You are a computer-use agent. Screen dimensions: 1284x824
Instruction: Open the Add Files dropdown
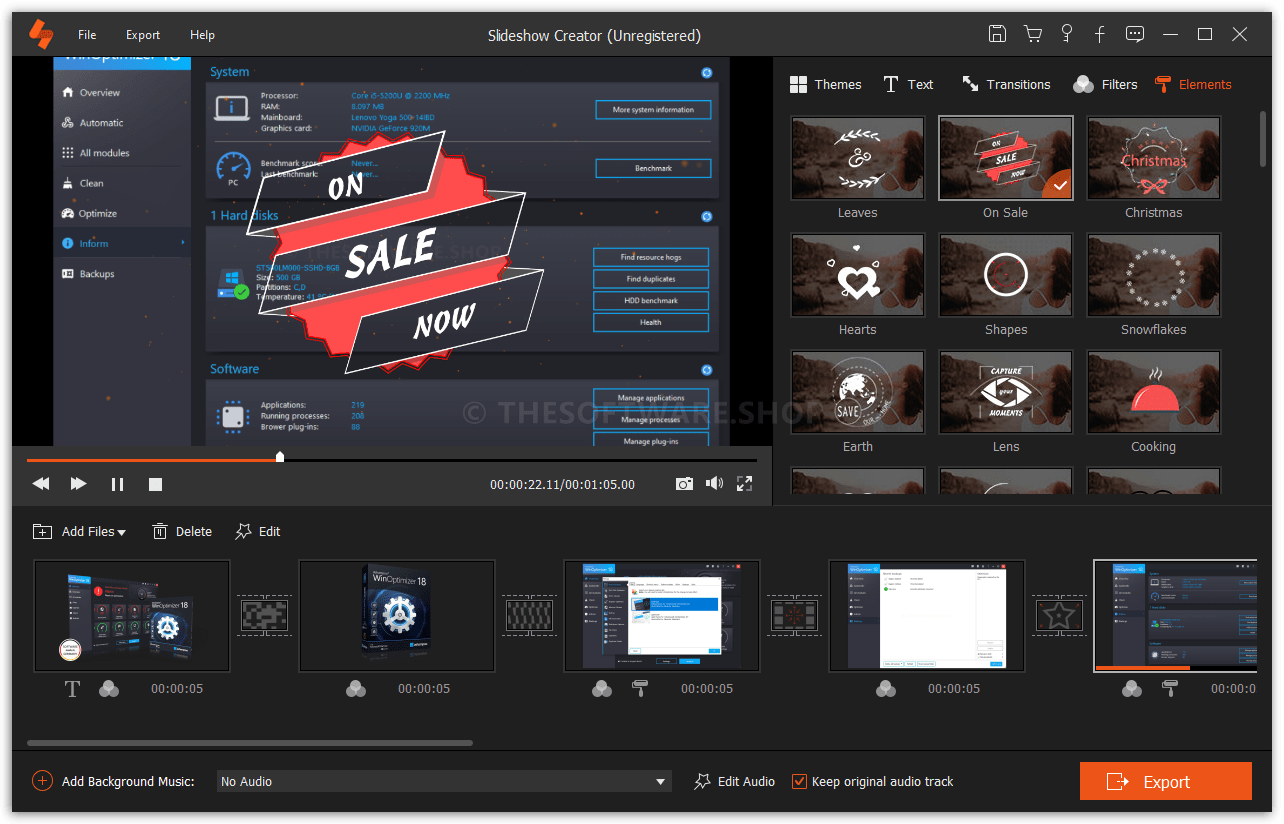[x=79, y=531]
